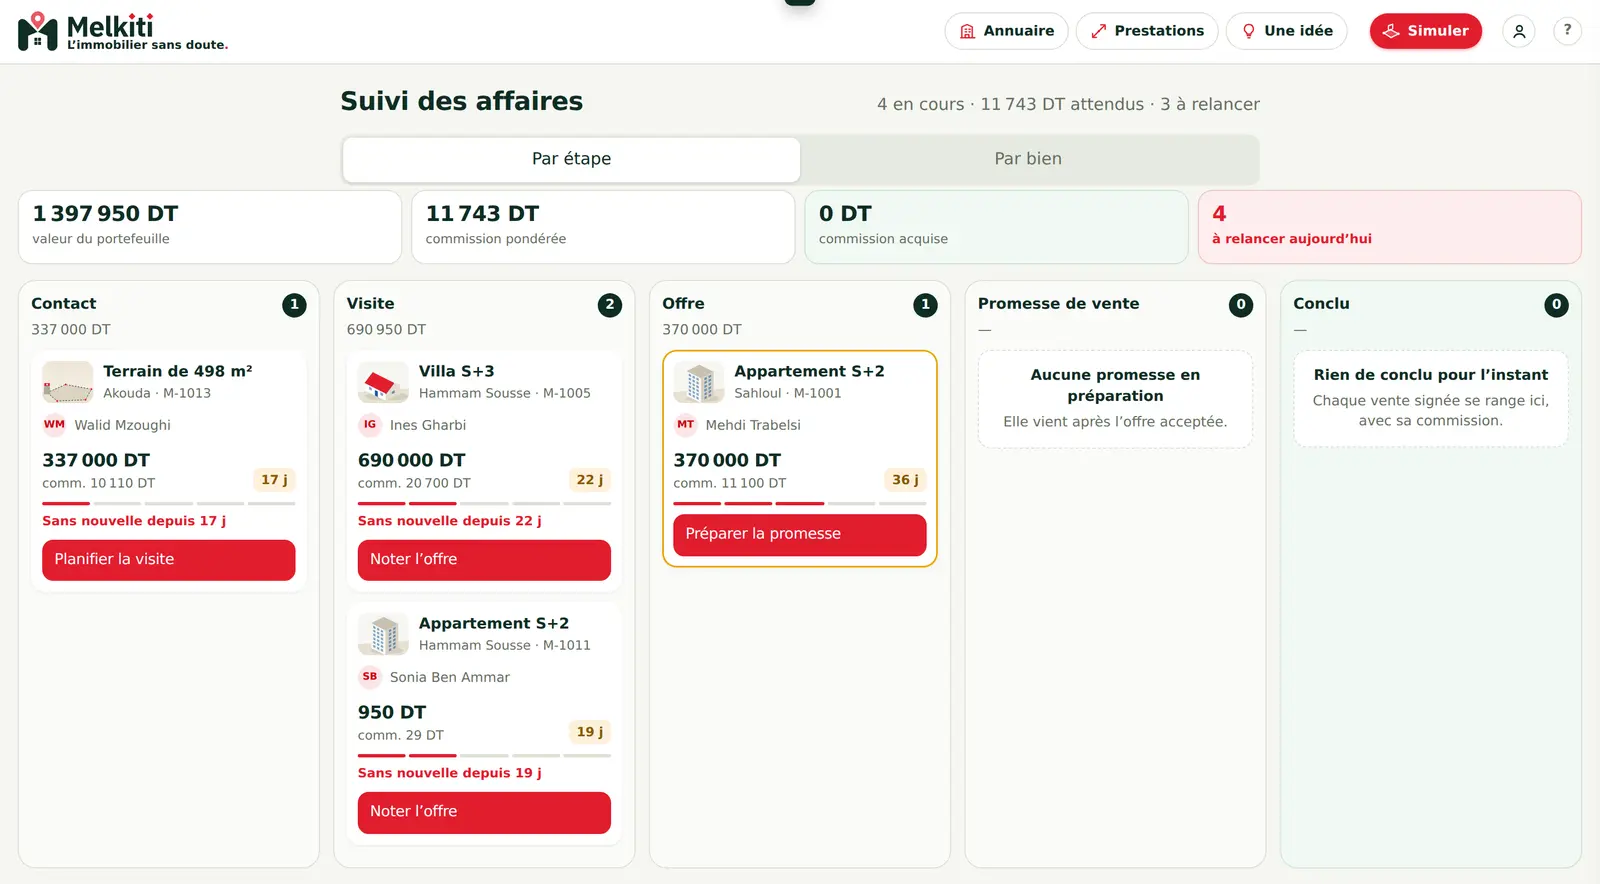Screen dimensions: 1600x884
Task: Click Noter l'offre for Sonia Ben Ammar
Action: click(484, 812)
